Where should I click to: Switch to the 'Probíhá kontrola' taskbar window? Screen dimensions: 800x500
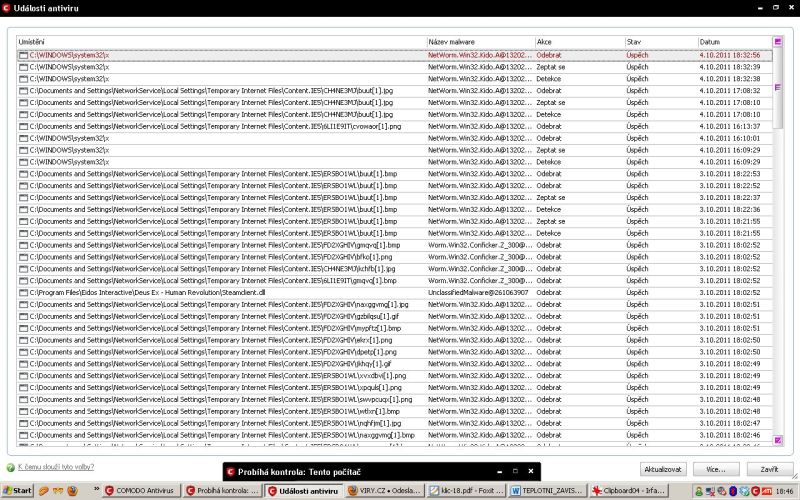coord(223,491)
